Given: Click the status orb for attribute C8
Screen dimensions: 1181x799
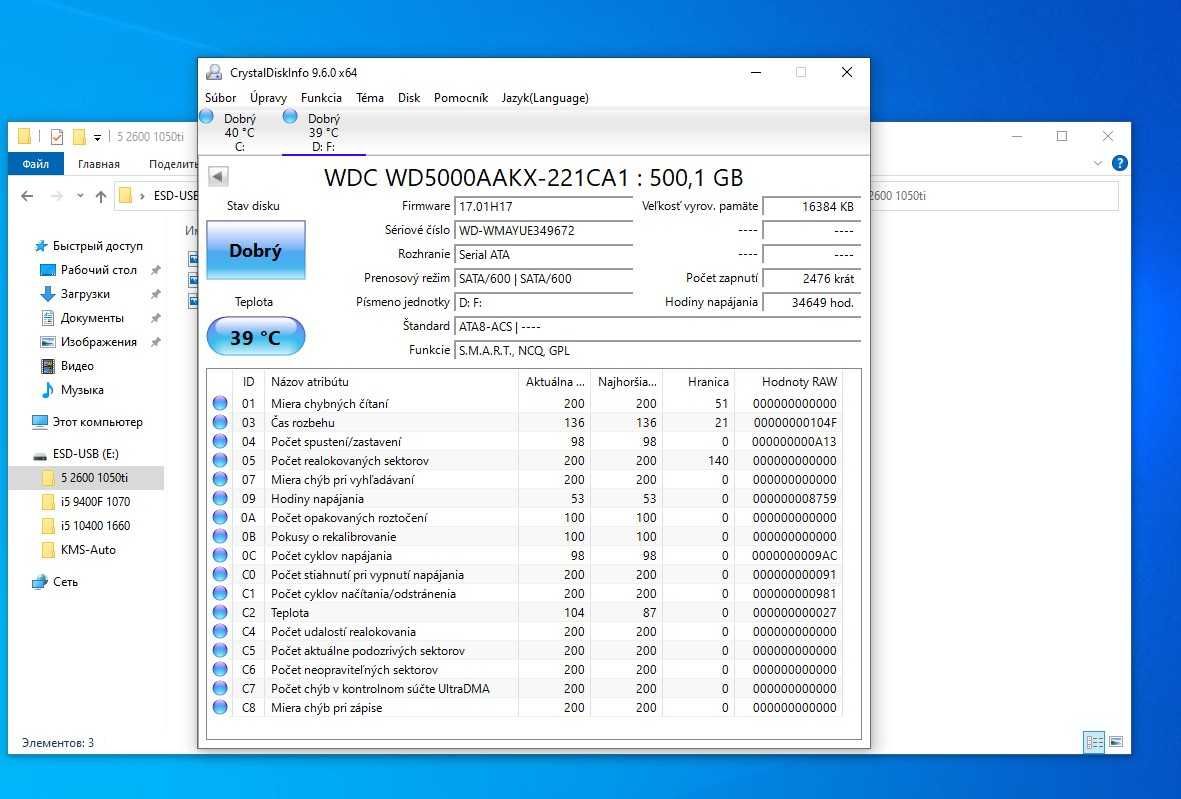Looking at the screenshot, I should pyautogui.click(x=220, y=707).
